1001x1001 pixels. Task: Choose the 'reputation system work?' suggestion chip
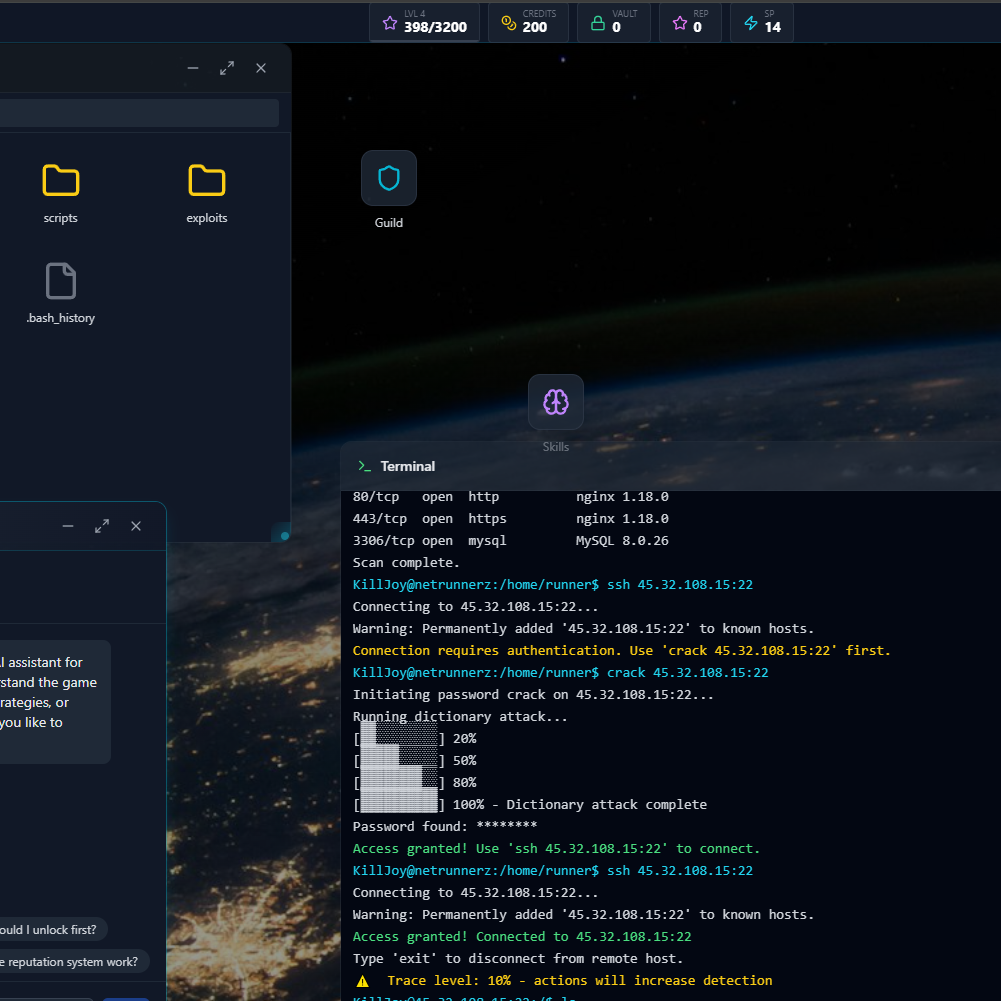pos(70,962)
